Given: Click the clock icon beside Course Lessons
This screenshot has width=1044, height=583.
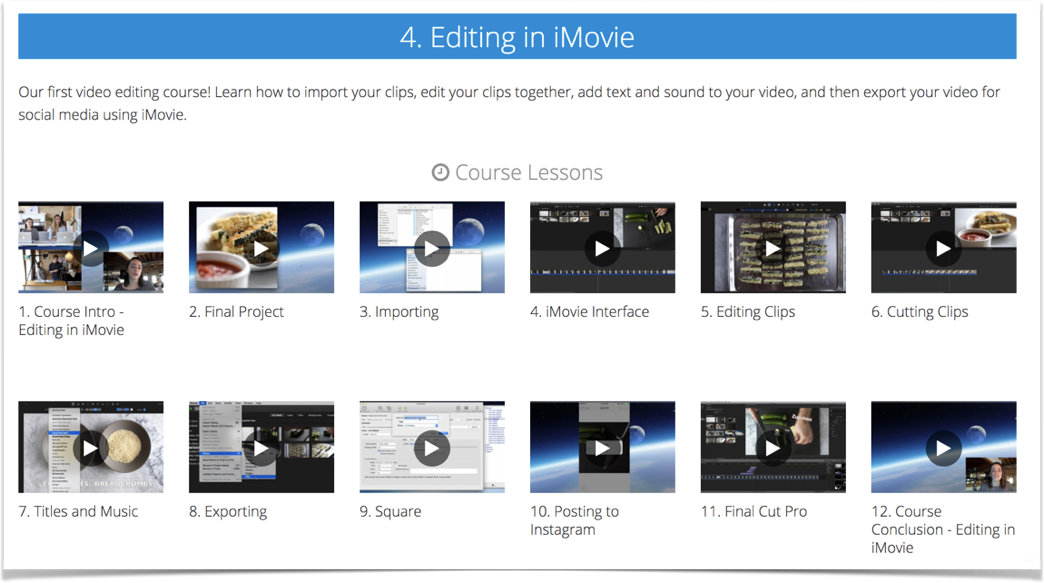Looking at the screenshot, I should tap(440, 172).
